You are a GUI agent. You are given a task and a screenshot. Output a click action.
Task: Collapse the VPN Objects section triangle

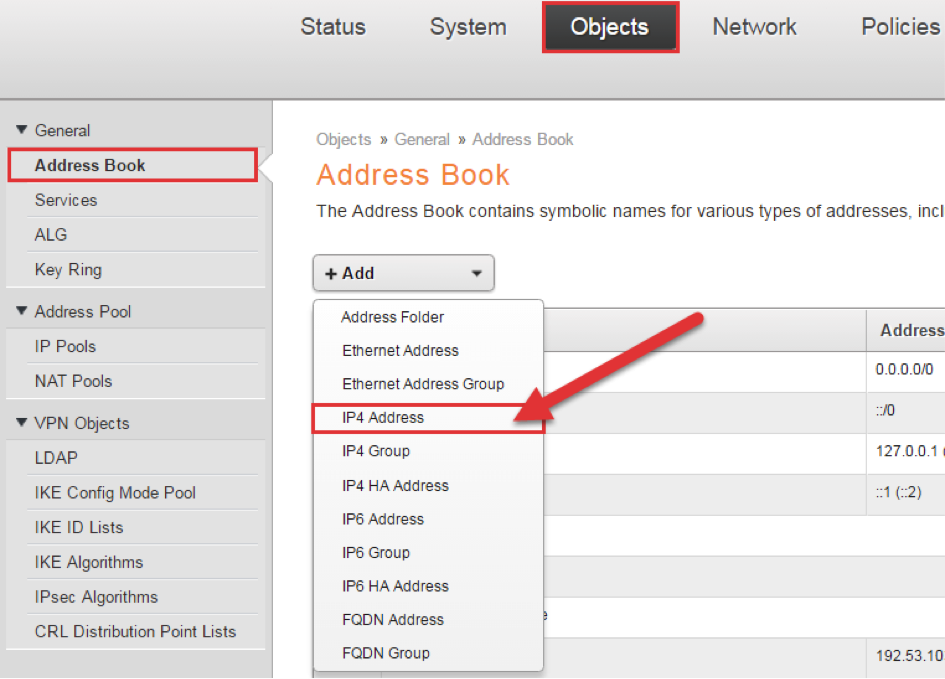(x=22, y=422)
